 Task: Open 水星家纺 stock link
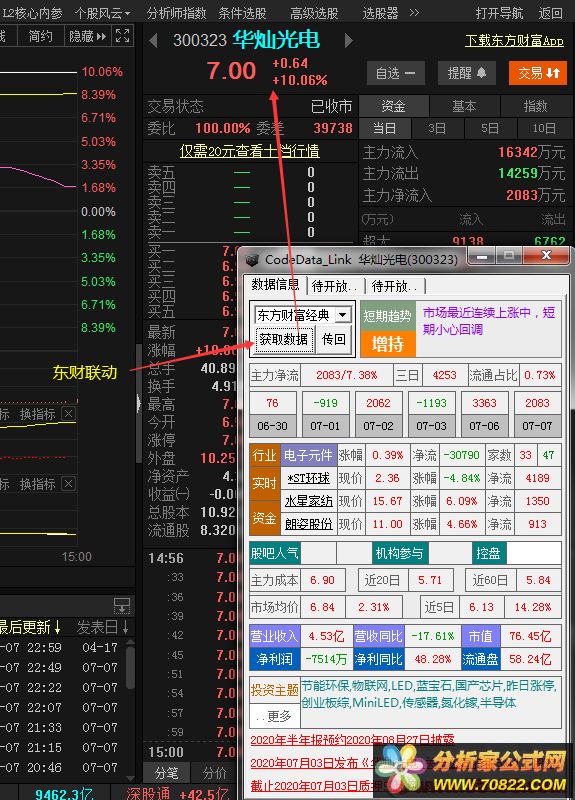308,501
